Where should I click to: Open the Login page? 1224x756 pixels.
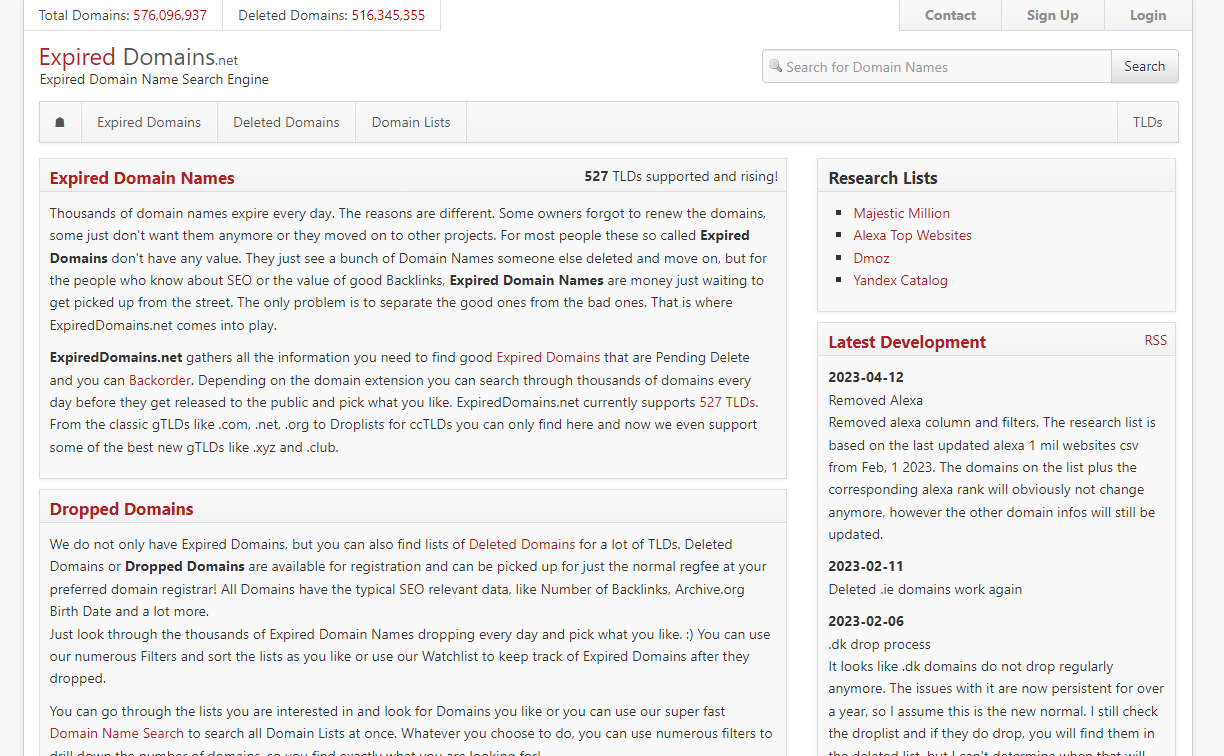[1148, 15]
